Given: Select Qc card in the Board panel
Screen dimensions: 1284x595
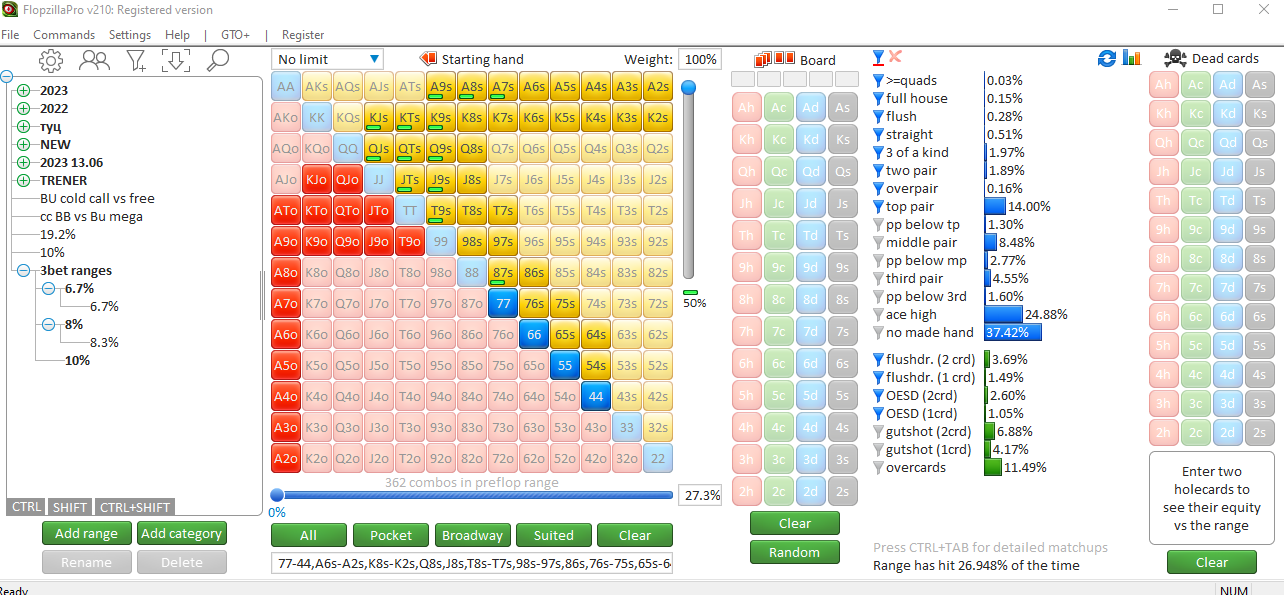Looking at the screenshot, I should [x=778, y=172].
